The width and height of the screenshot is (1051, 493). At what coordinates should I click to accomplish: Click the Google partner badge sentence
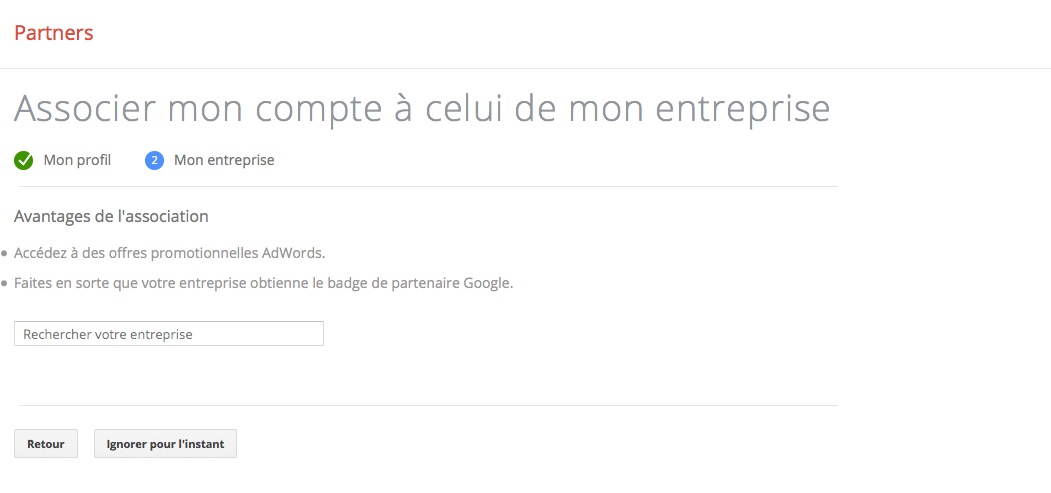point(263,283)
